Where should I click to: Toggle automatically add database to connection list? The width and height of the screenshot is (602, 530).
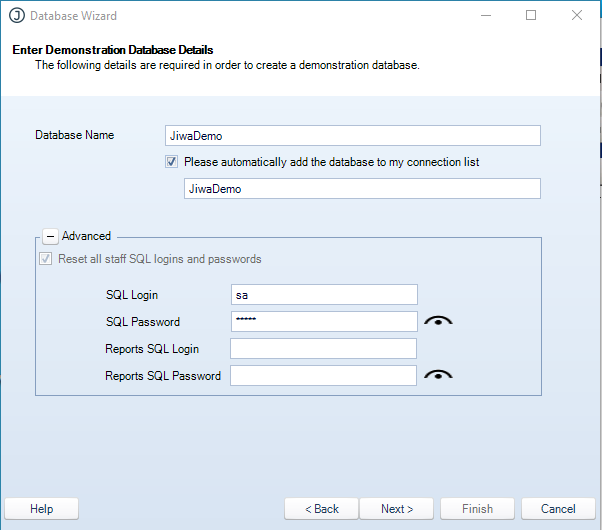[x=173, y=162]
